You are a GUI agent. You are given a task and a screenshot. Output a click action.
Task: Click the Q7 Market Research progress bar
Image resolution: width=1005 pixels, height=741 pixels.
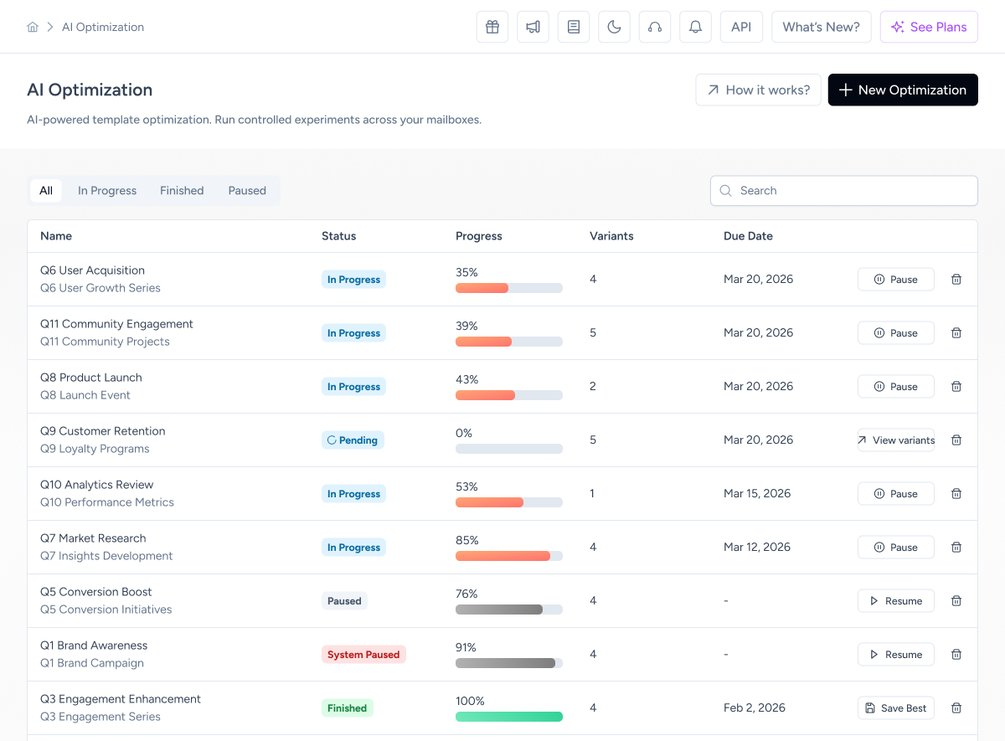[x=509, y=556]
